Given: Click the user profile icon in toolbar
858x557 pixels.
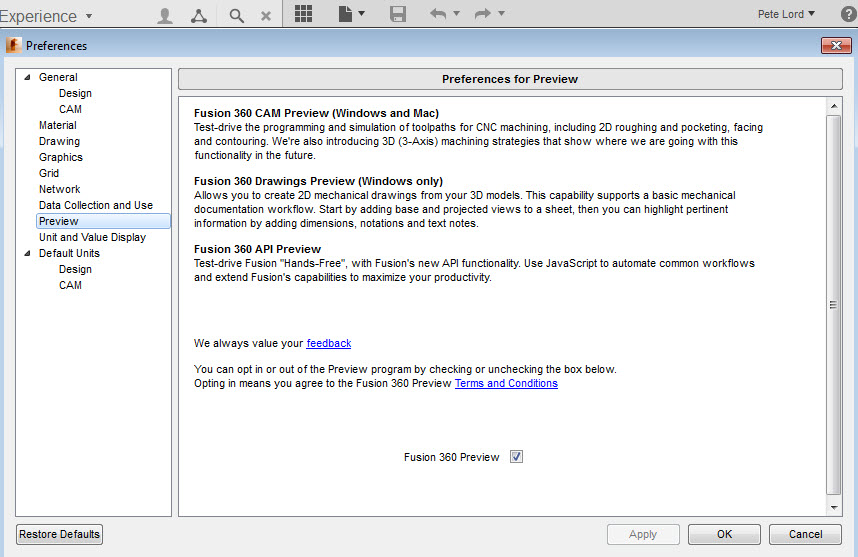Looking at the screenshot, I should (165, 15).
